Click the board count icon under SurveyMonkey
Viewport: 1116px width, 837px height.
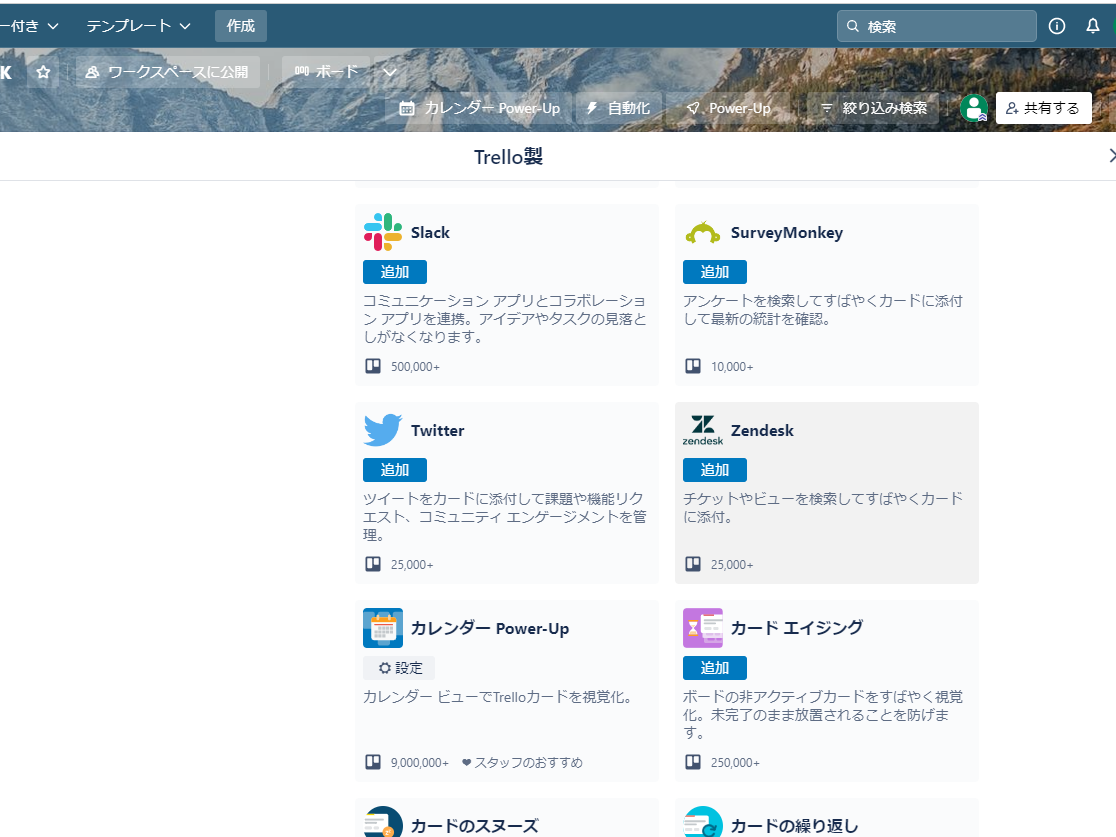point(693,366)
